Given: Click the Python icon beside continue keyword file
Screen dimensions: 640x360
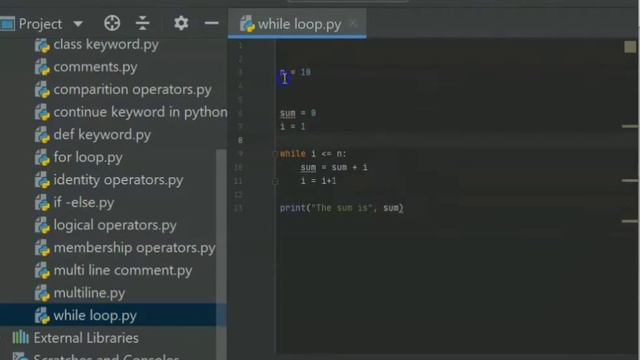Looking at the screenshot, I should 42,112.
